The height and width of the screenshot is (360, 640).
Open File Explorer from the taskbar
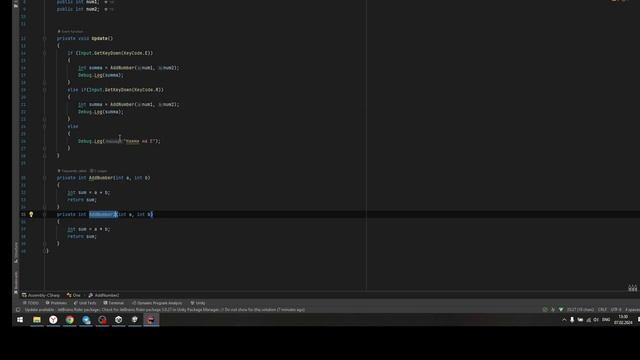coord(37,320)
